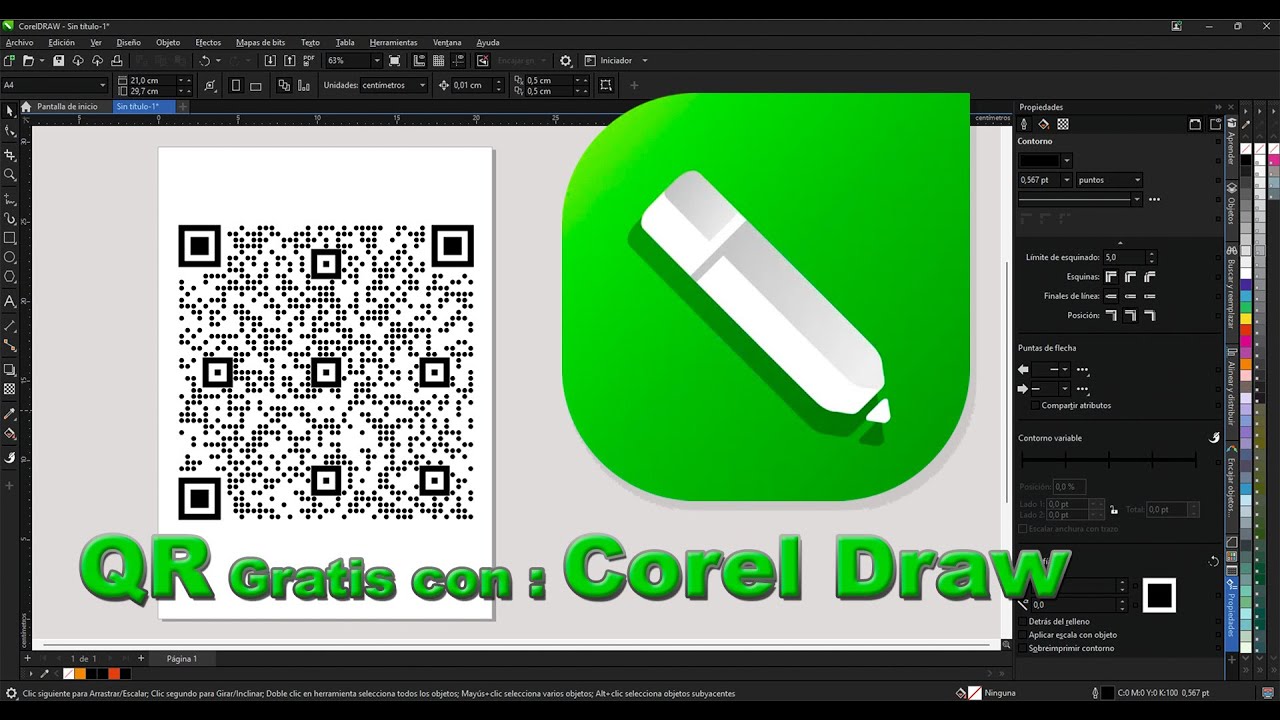Select the Drop Shadow tool

10,370
